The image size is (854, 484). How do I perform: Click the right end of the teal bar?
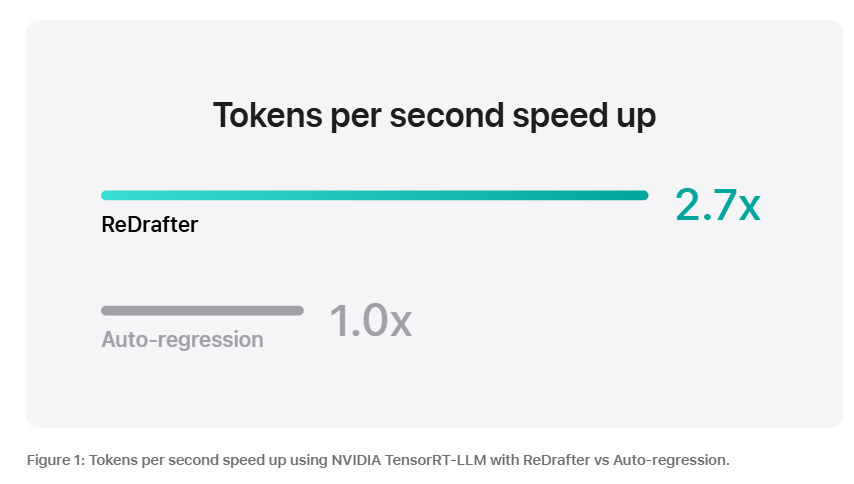tap(643, 195)
